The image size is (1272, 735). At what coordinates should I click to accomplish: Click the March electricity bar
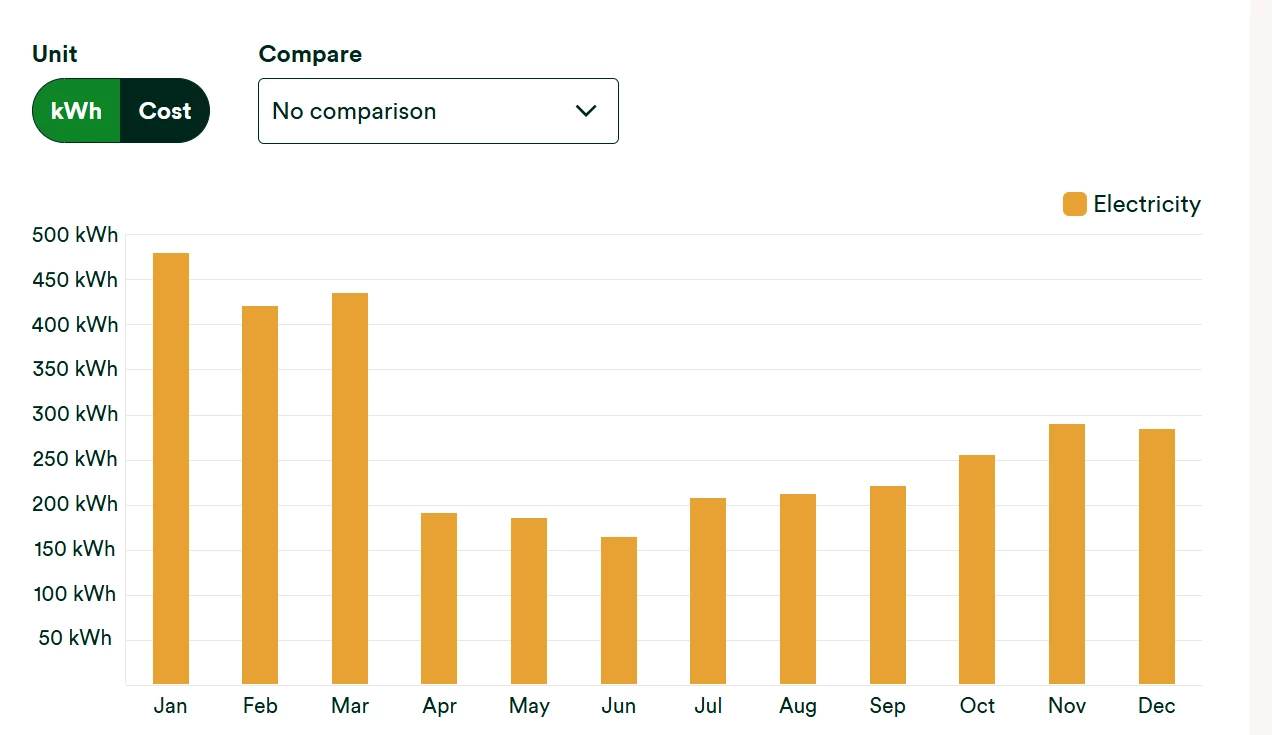click(x=350, y=488)
